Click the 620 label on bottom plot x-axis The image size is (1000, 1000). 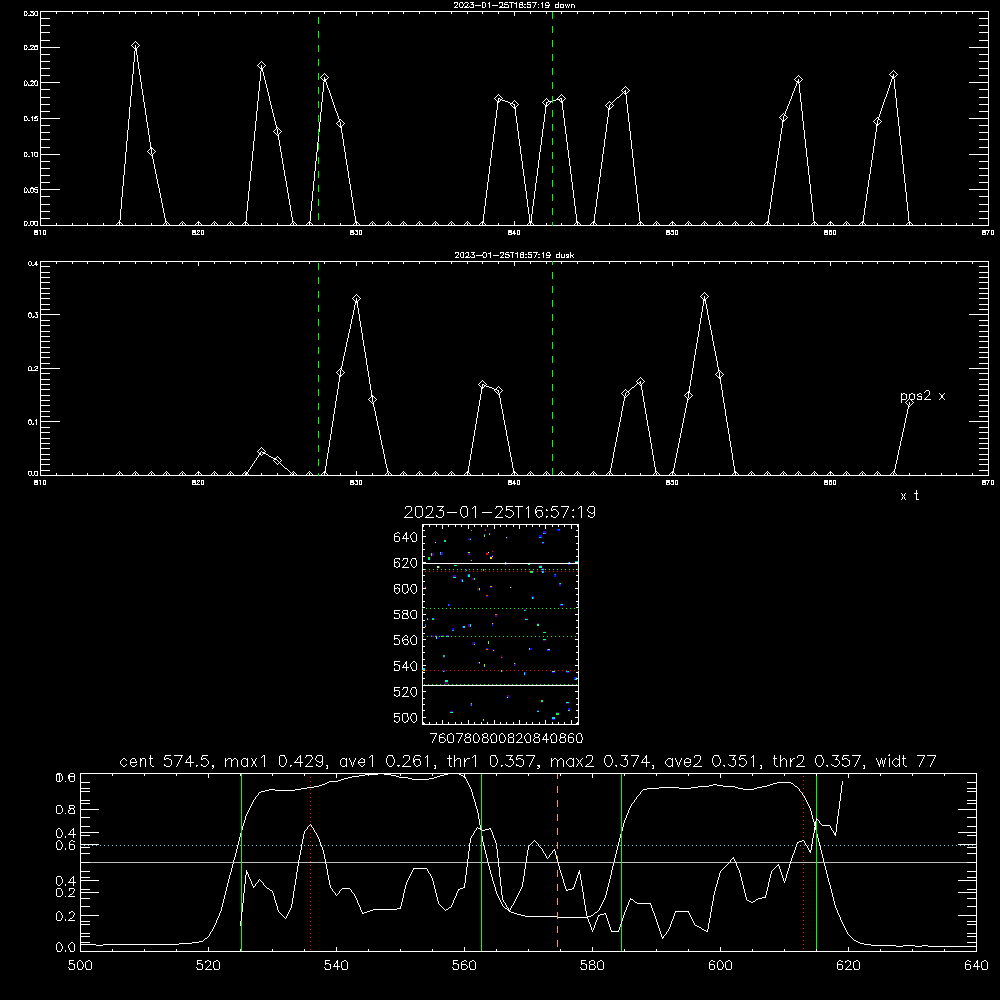[848, 965]
